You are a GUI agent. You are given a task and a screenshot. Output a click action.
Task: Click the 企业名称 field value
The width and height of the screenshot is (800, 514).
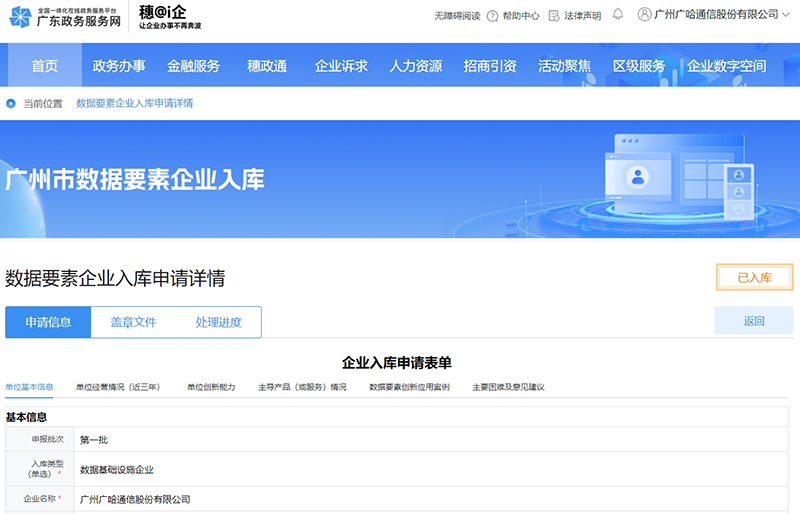click(x=135, y=499)
